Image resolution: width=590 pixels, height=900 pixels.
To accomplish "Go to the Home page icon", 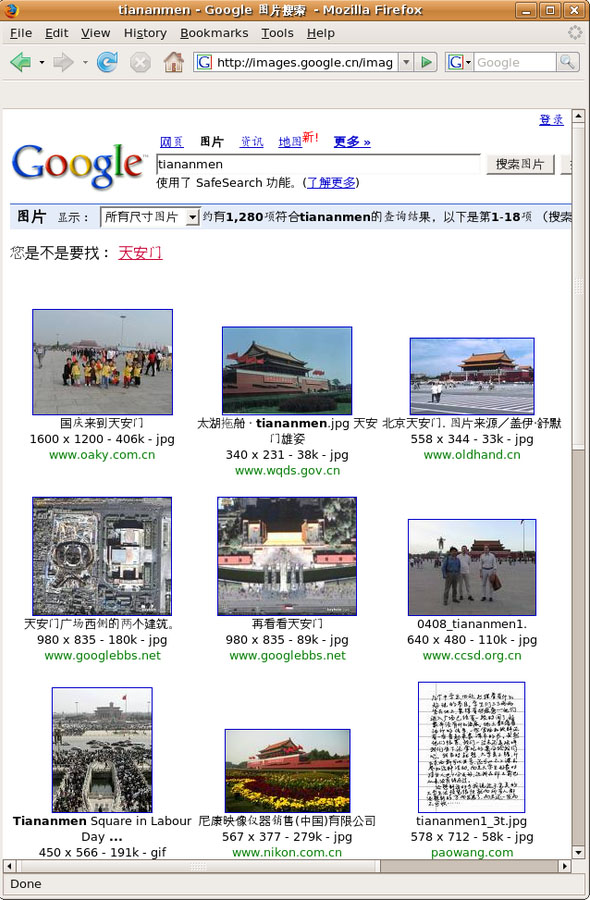I will 174,62.
